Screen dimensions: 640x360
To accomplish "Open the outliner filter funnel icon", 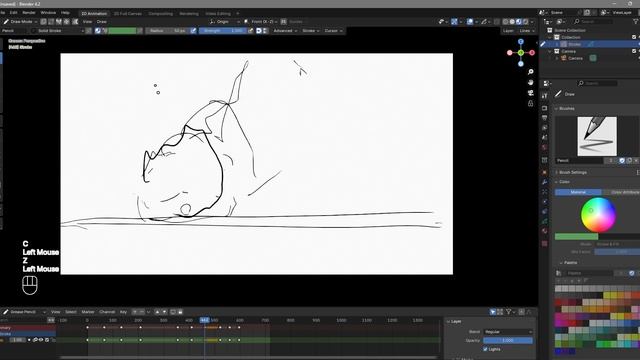I will point(636,21).
